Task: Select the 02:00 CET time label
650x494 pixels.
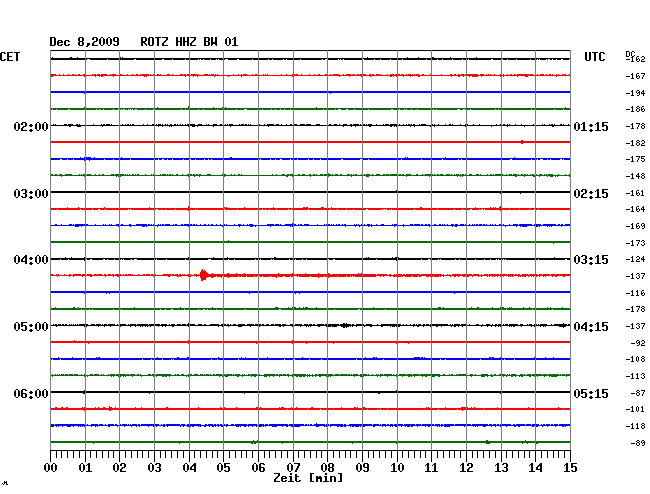Action: coord(31,126)
